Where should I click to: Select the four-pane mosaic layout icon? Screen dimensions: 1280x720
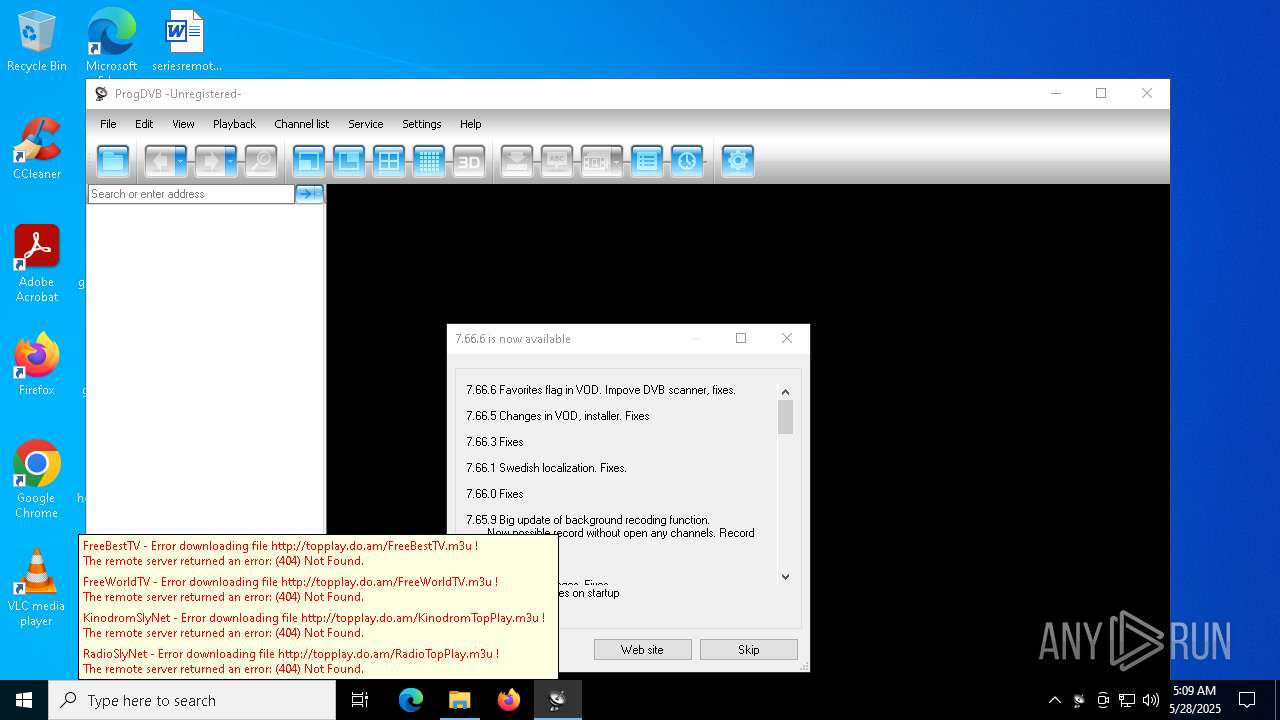tap(389, 161)
